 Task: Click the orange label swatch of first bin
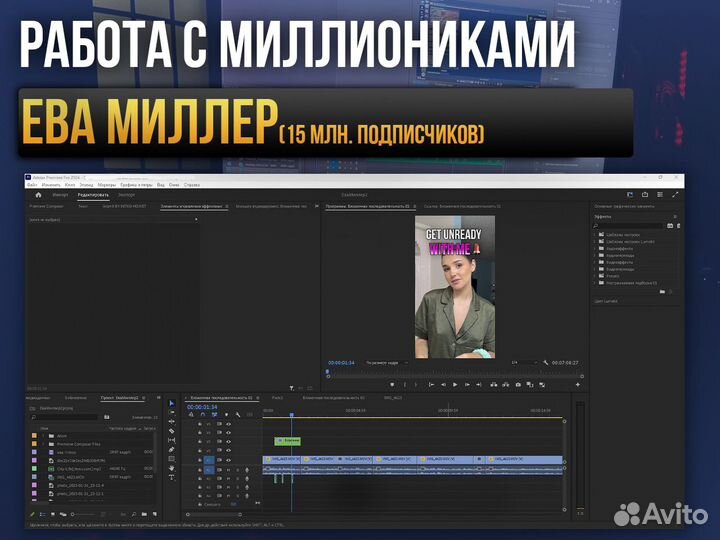tap(34, 436)
